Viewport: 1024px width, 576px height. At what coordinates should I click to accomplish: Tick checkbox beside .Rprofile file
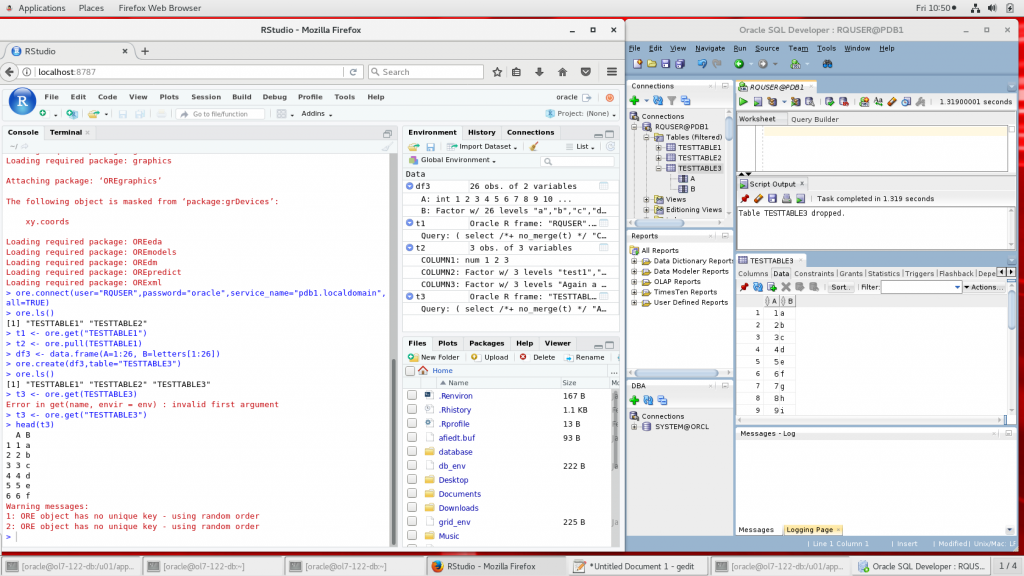click(412, 424)
